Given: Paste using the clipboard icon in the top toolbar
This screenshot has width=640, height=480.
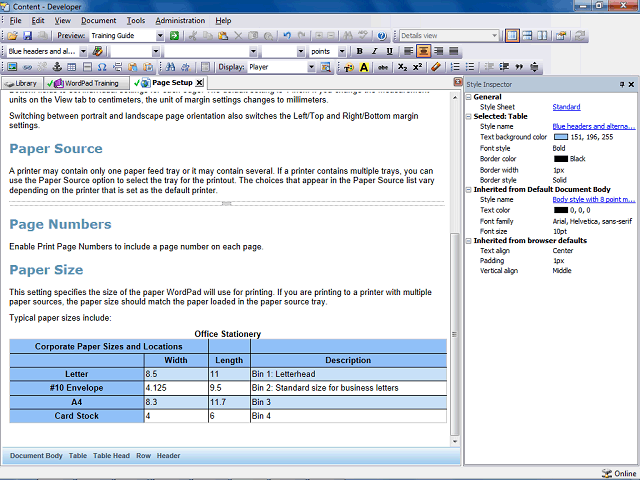Looking at the screenshot, I should 223,36.
